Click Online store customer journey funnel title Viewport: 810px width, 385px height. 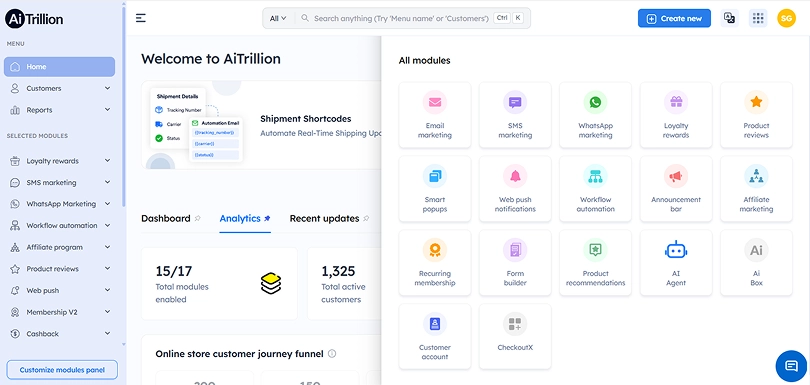tap(239, 354)
